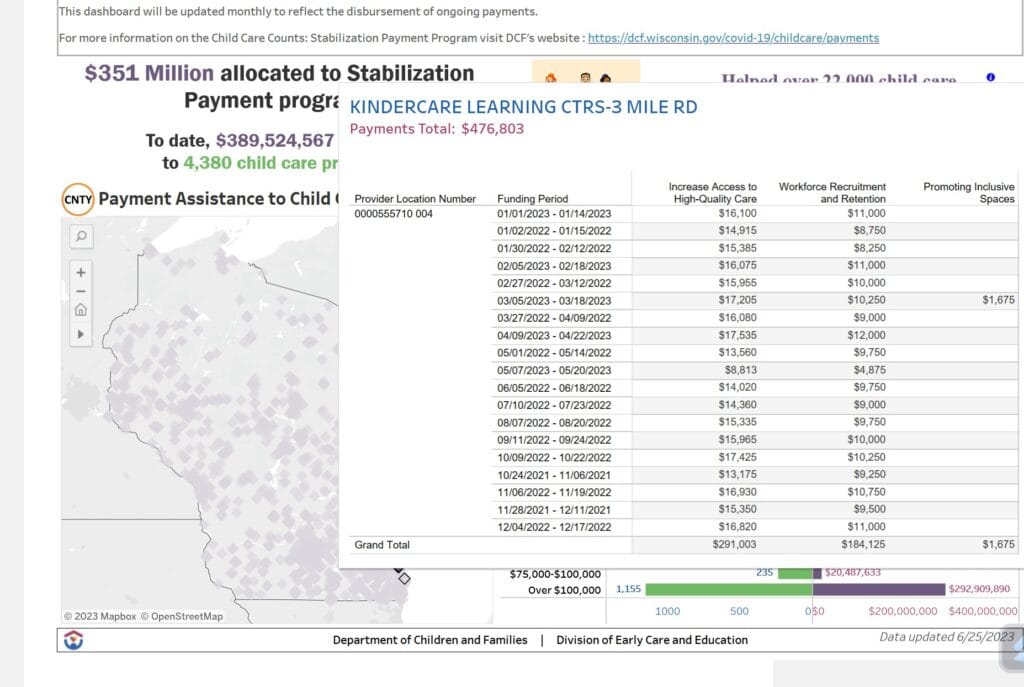1024x687 pixels.
Task: Click Workforce Recruitment and Retention header
Action: coord(832,193)
